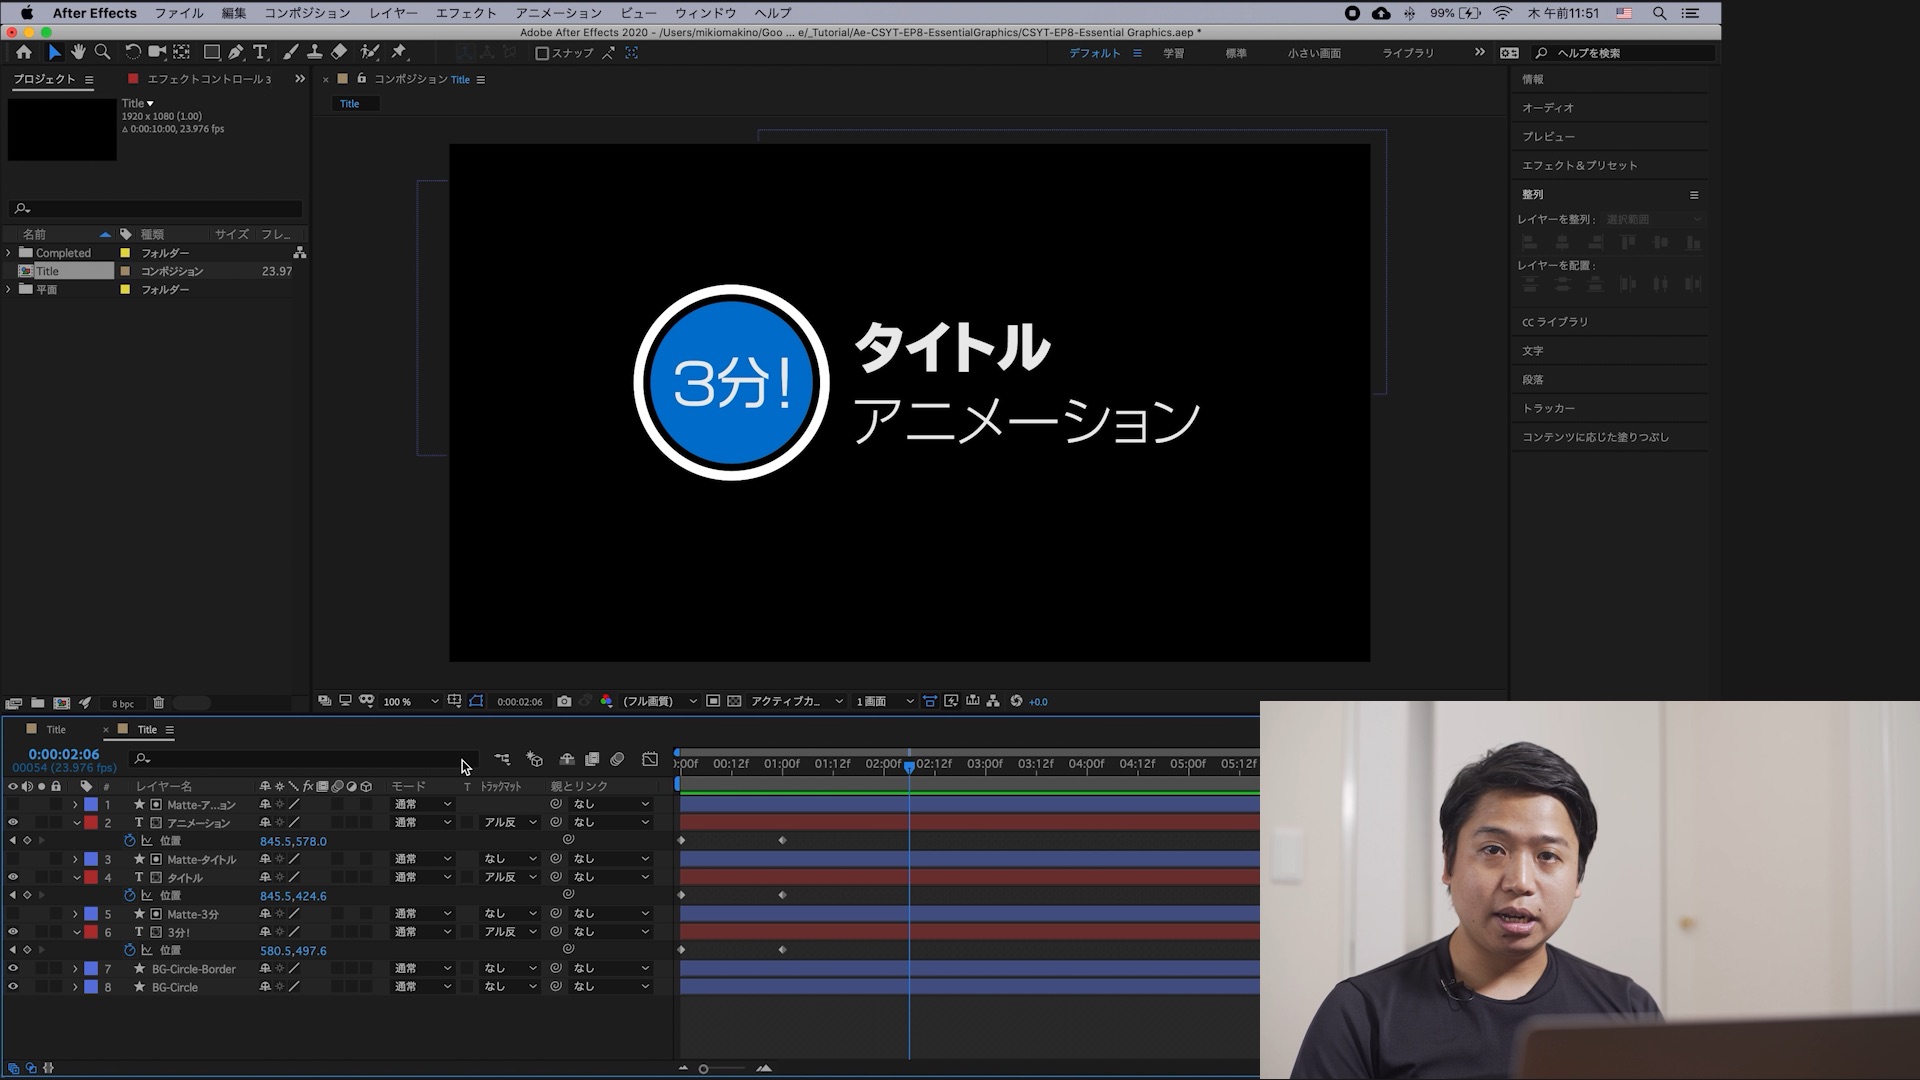Open the blend mode dropdown for BG-Circle-Border
The height and width of the screenshot is (1080, 1920).
[x=421, y=968]
